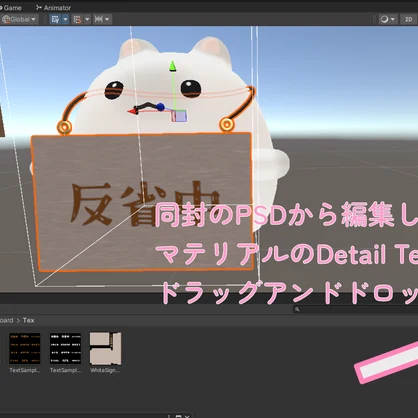Screen dimensions: 418x418
Task: Click the red X-axis gizmo arrow
Action: 133,111
